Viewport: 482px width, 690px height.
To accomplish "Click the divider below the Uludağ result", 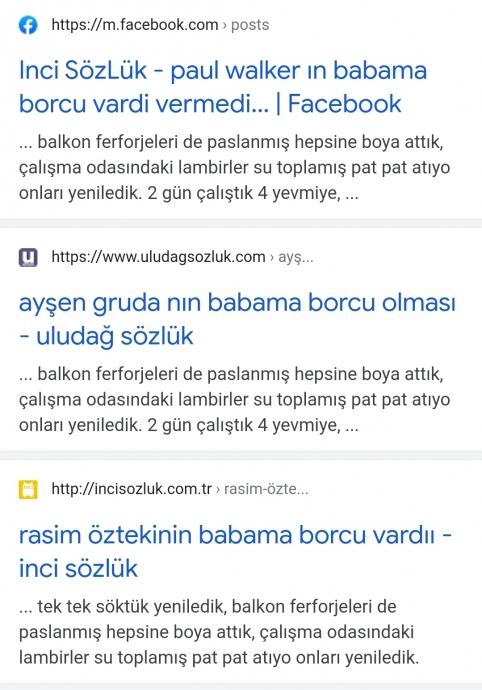I will pyautogui.click(x=241, y=455).
